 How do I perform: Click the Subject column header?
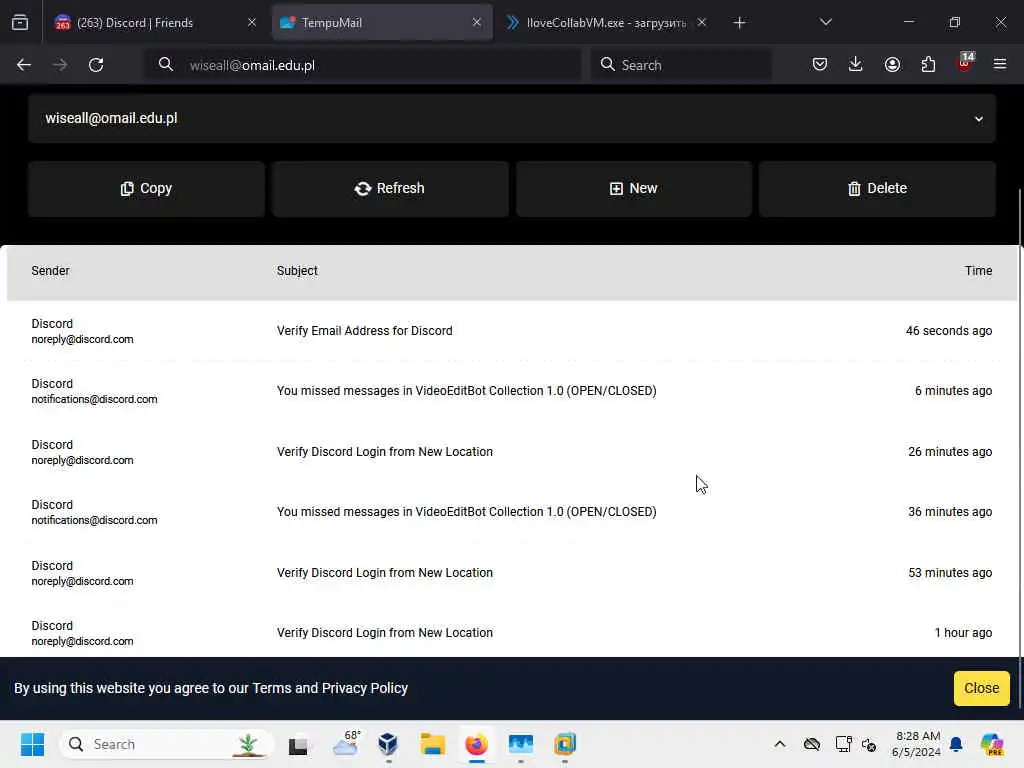coord(297,271)
